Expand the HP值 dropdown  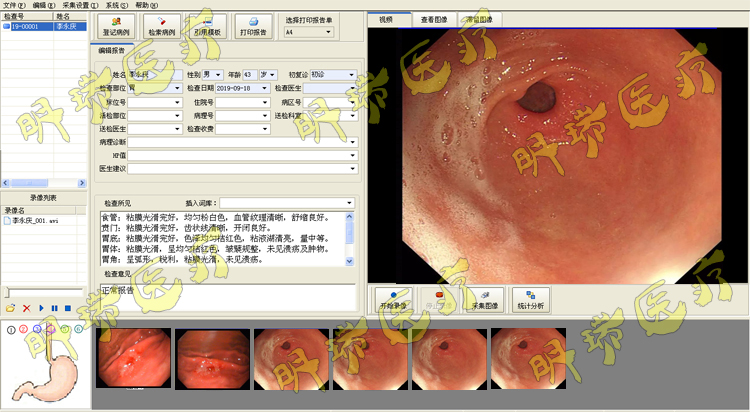(353, 155)
